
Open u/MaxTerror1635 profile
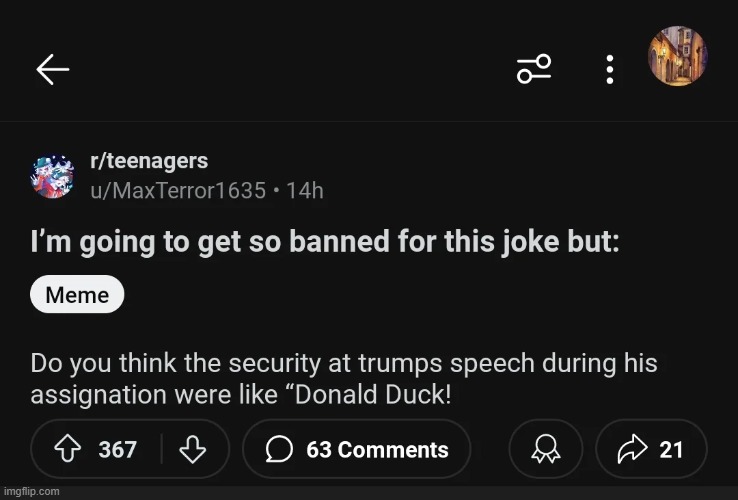[x=178, y=189]
